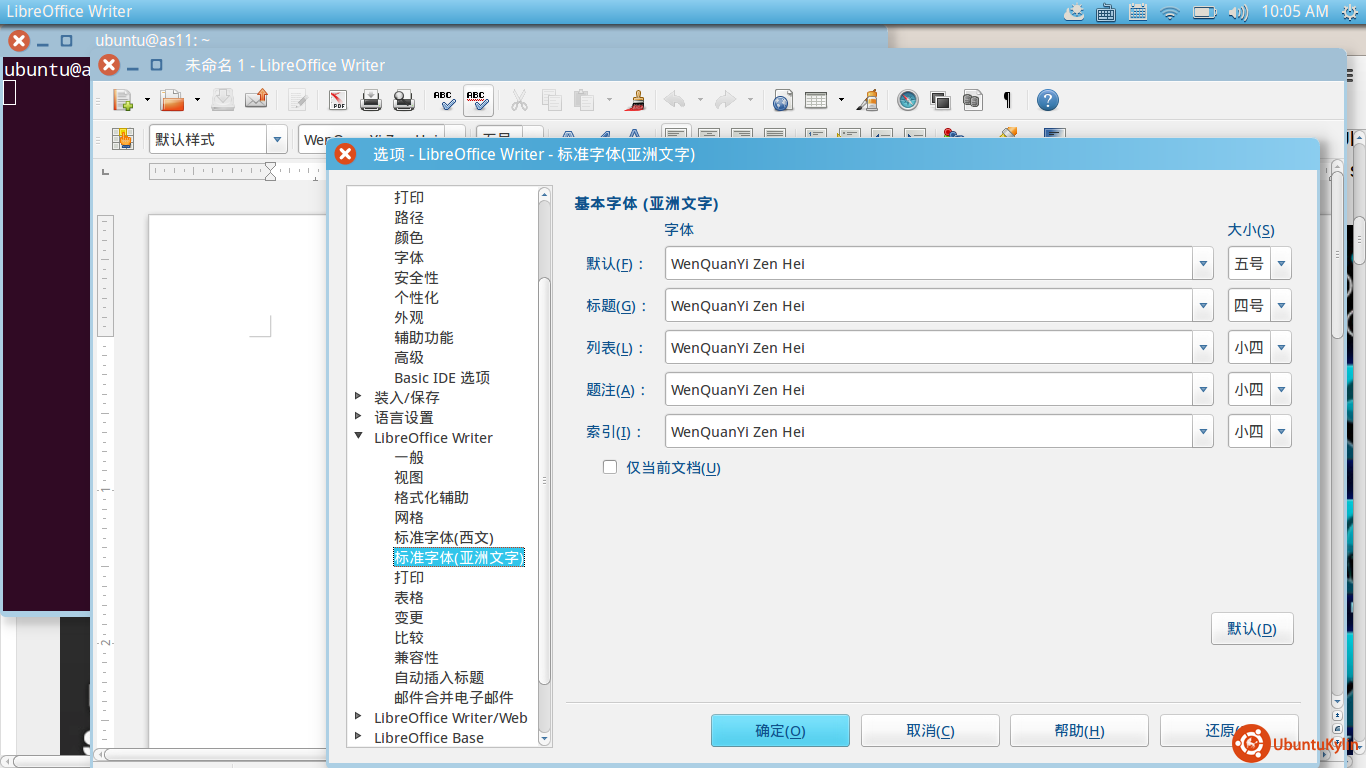Click the 默认(D) reset button
Image resolution: width=1366 pixels, height=768 pixels.
point(1251,629)
